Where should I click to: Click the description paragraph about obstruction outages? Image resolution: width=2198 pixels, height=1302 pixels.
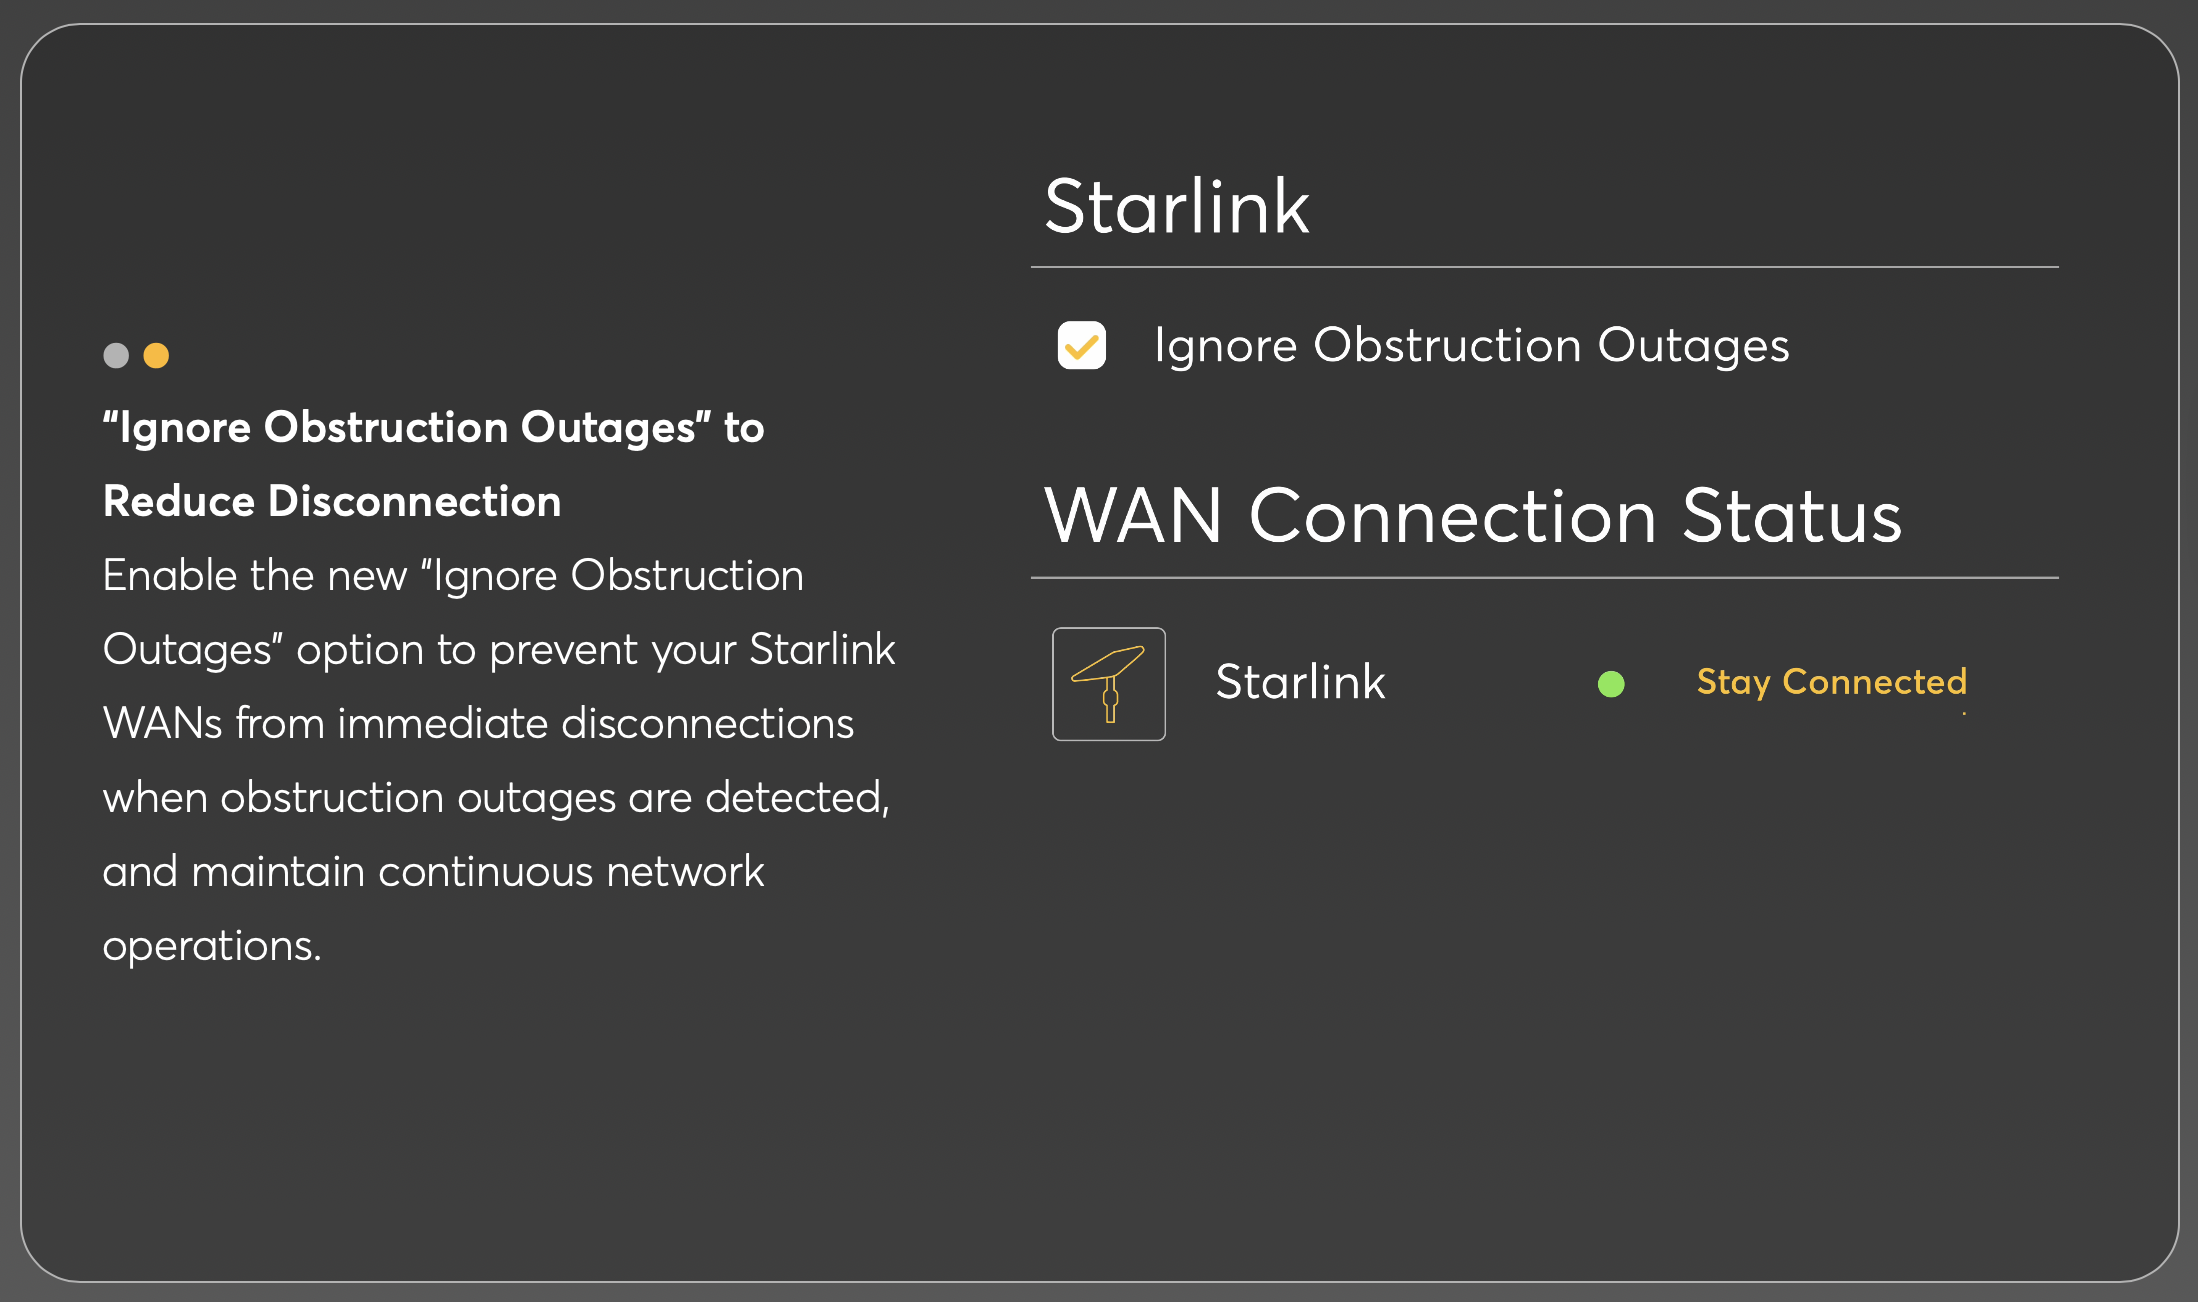click(x=499, y=760)
